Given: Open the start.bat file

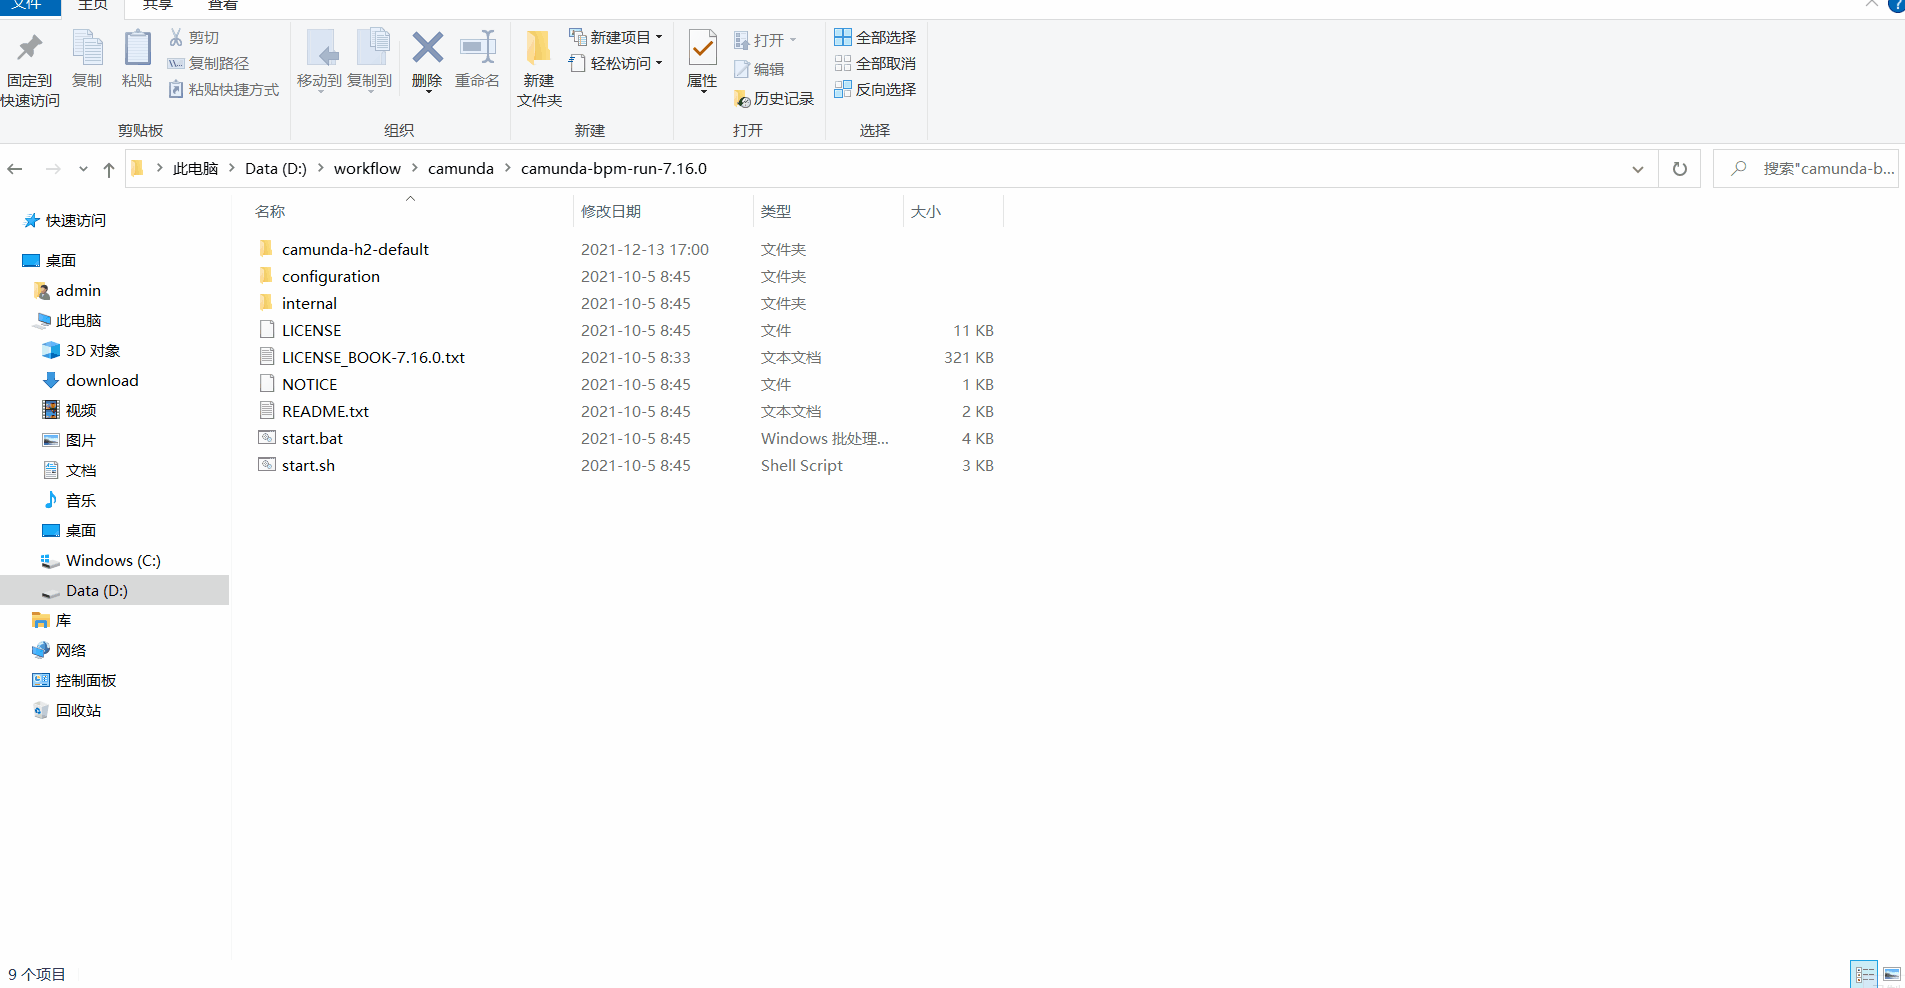Looking at the screenshot, I should 312,438.
